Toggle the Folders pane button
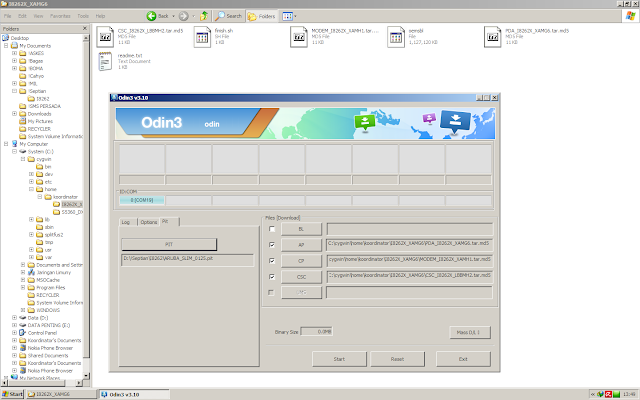The image size is (640, 400). pos(262,16)
